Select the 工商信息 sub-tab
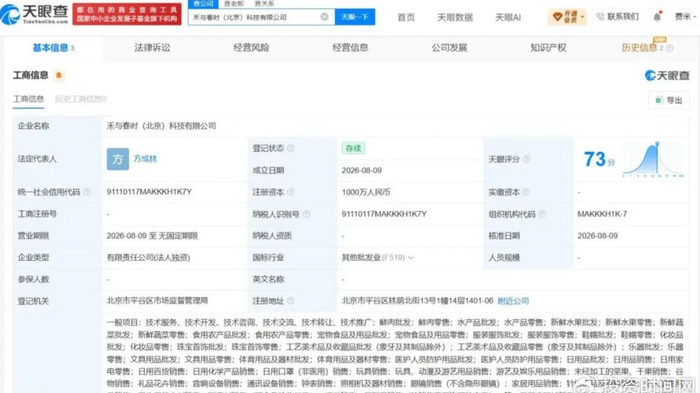The height and width of the screenshot is (393, 700). coord(28,99)
